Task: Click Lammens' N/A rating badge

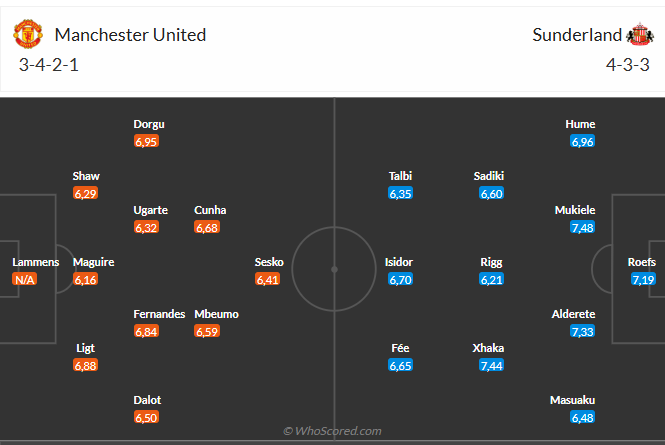Action: tap(26, 280)
